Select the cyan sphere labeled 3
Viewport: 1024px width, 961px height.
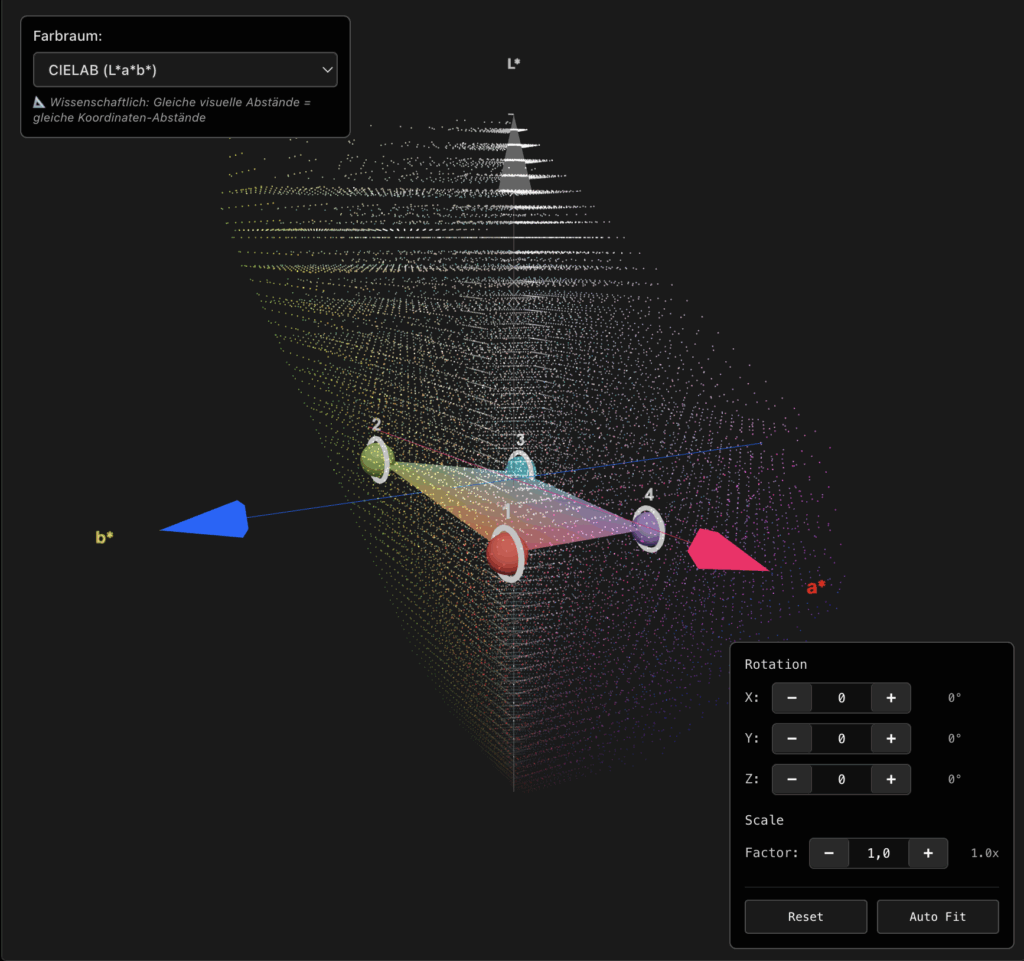coord(519,466)
